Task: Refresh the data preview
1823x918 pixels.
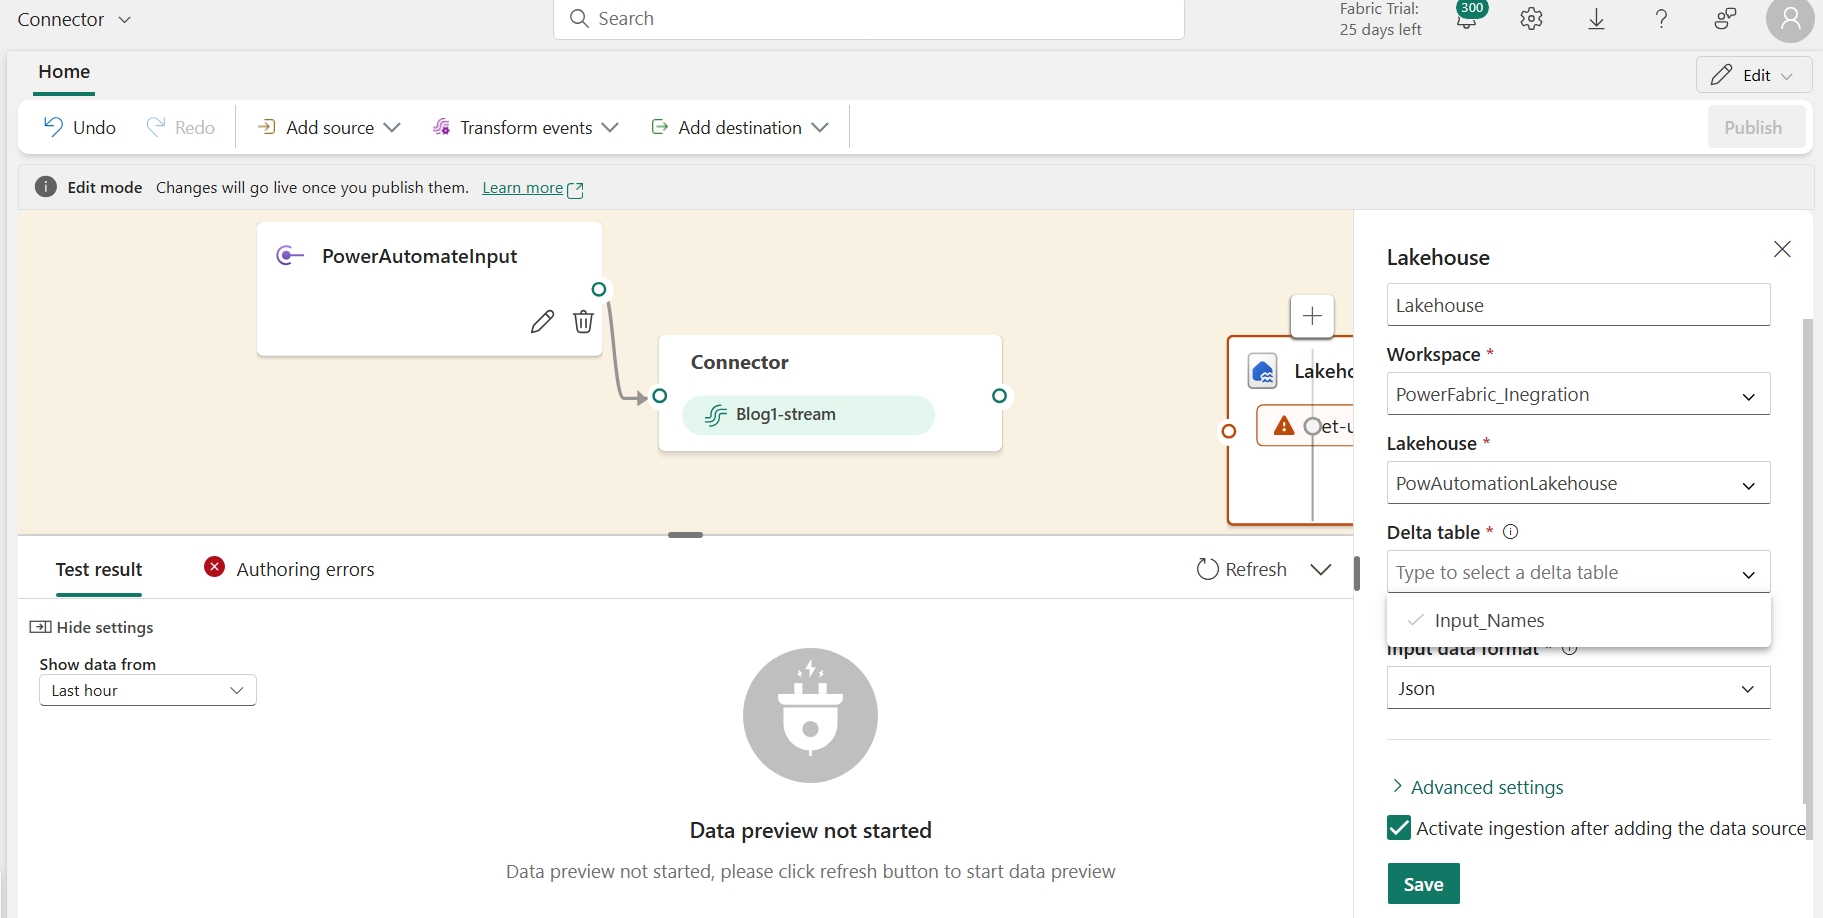Action: [x=1241, y=569]
